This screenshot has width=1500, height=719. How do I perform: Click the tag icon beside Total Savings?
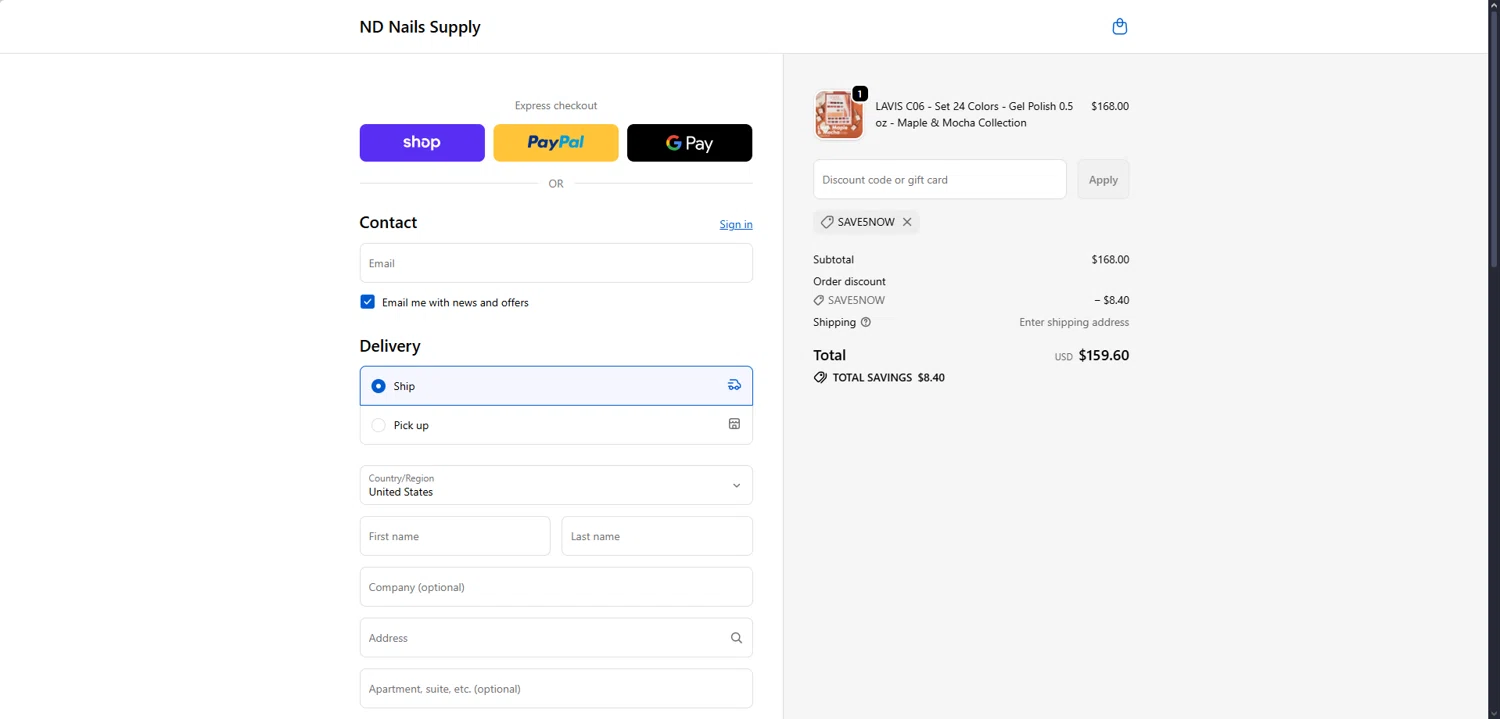pyautogui.click(x=820, y=378)
